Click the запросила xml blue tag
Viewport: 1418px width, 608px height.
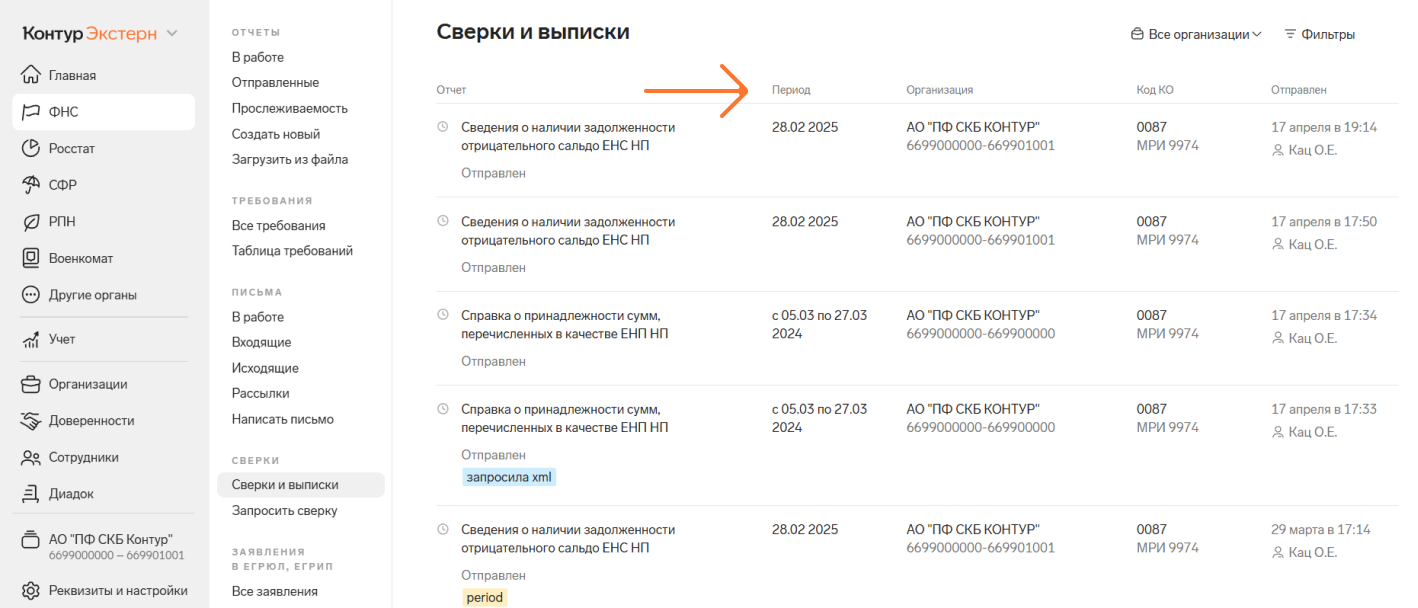(x=509, y=478)
